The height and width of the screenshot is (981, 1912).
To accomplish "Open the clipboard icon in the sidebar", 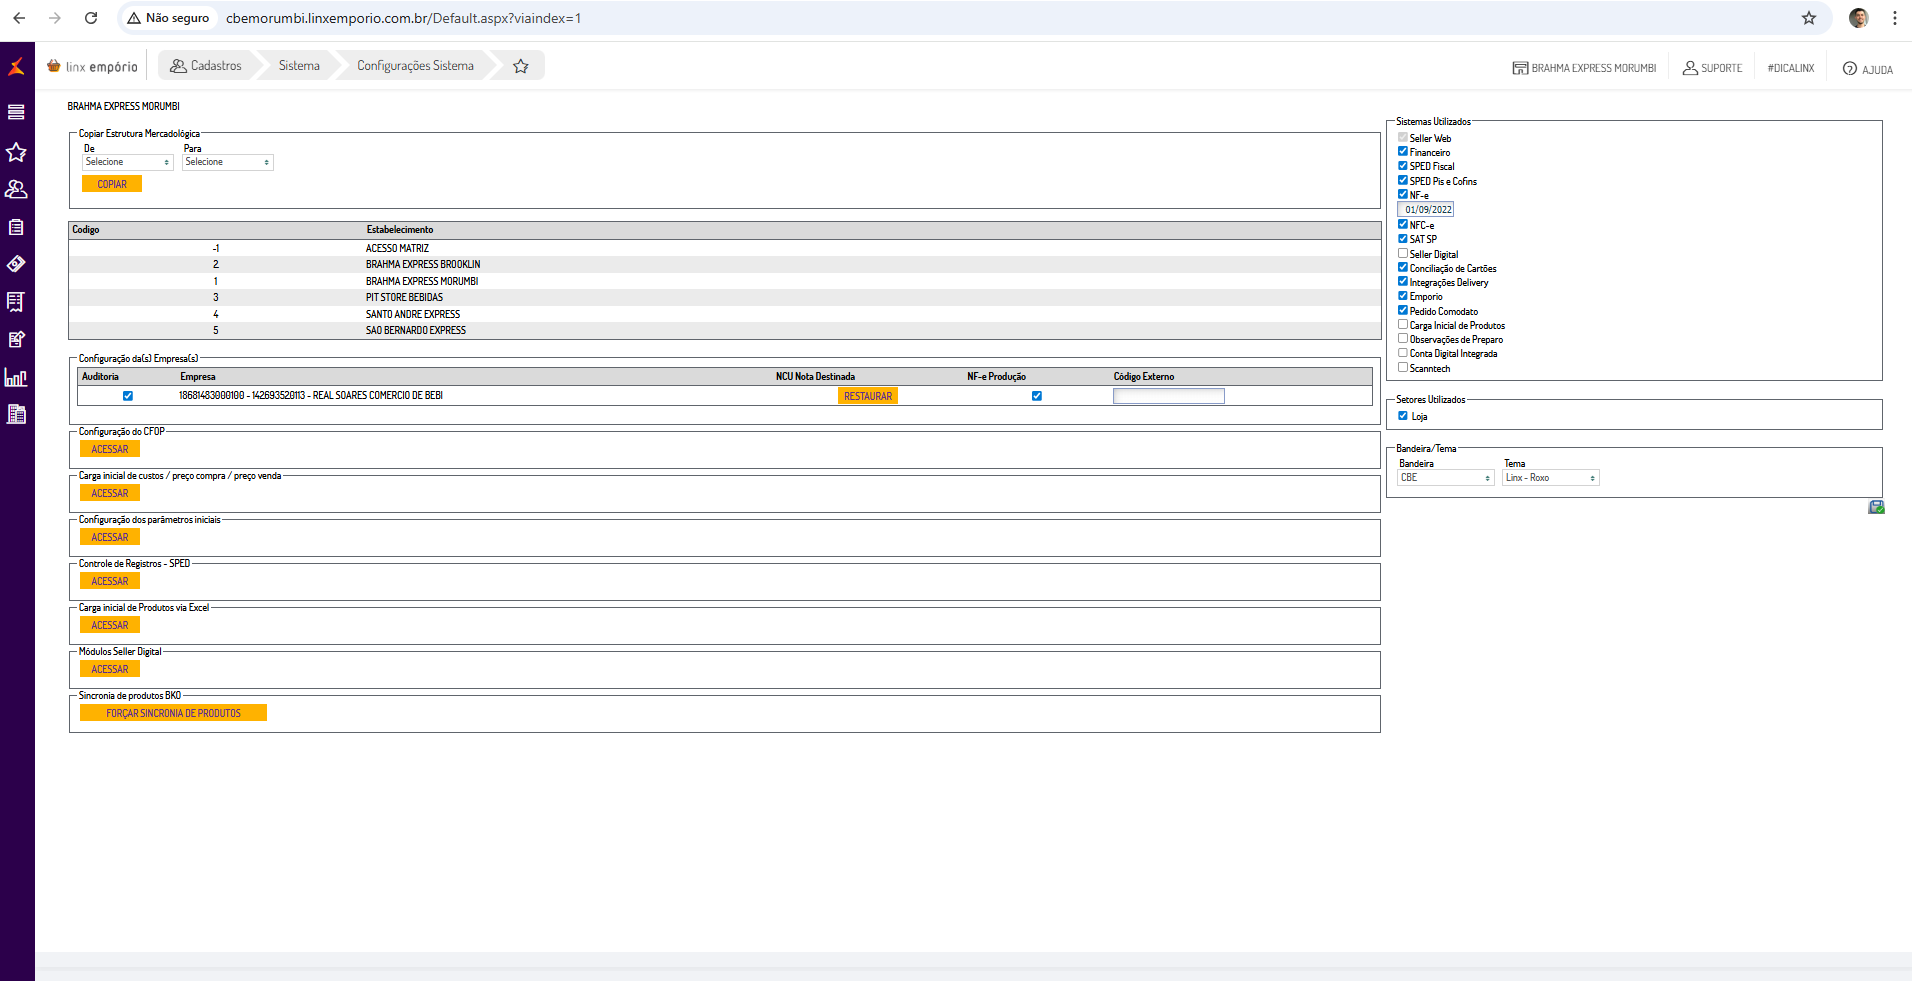I will point(16,227).
